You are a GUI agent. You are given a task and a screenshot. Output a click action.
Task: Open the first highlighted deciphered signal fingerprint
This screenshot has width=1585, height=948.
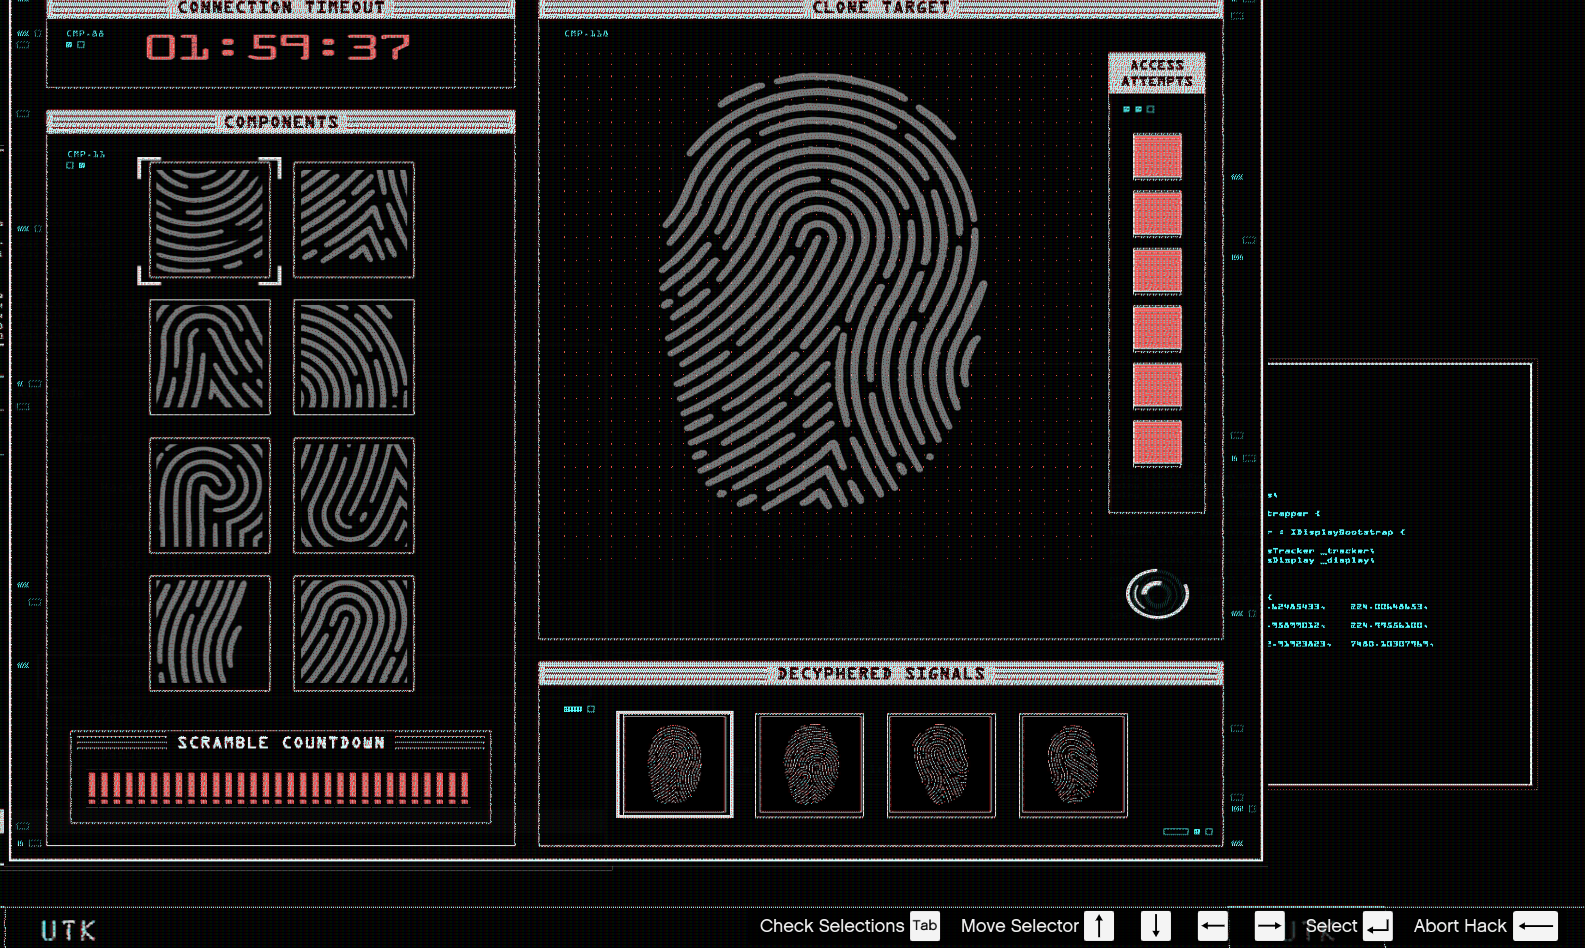click(x=675, y=765)
